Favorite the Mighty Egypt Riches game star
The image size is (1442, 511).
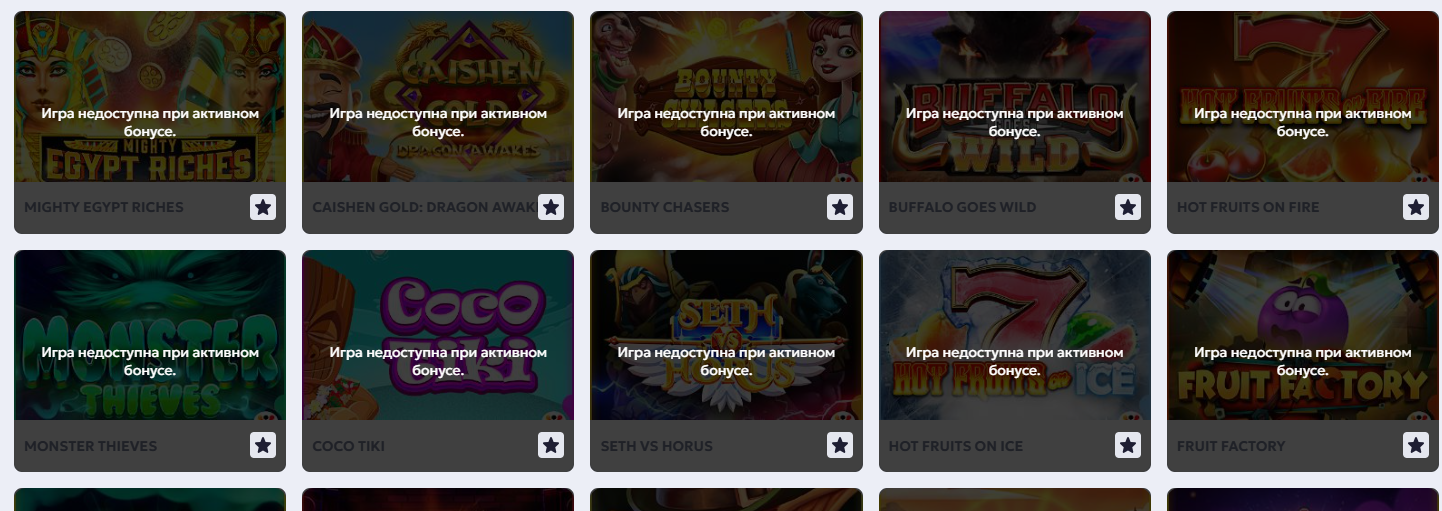263,207
